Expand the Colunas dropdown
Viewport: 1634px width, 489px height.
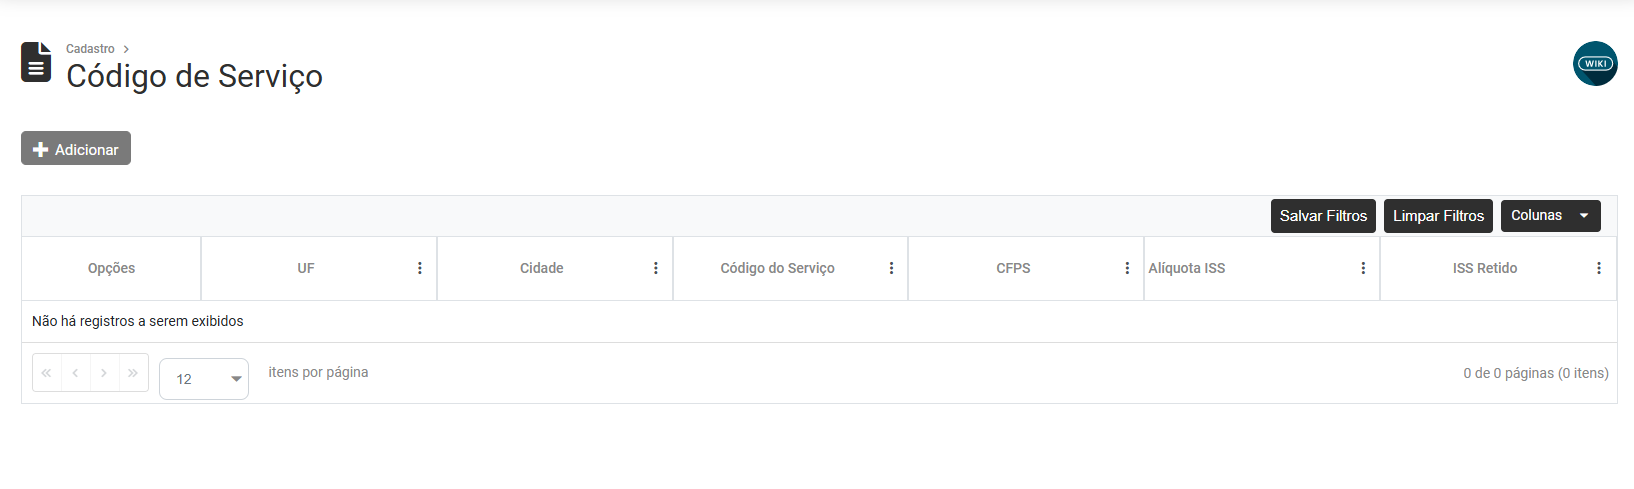pyautogui.click(x=1550, y=216)
